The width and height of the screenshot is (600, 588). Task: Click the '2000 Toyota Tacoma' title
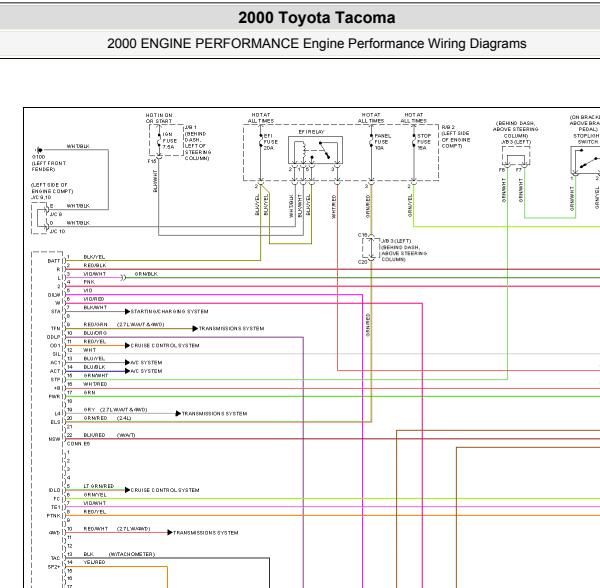tap(316, 18)
